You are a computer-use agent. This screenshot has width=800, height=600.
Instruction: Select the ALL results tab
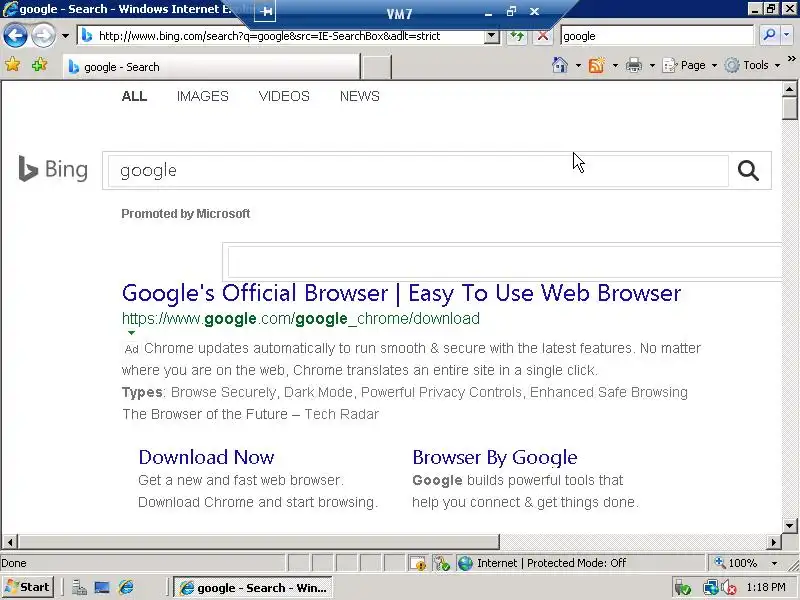(134, 96)
